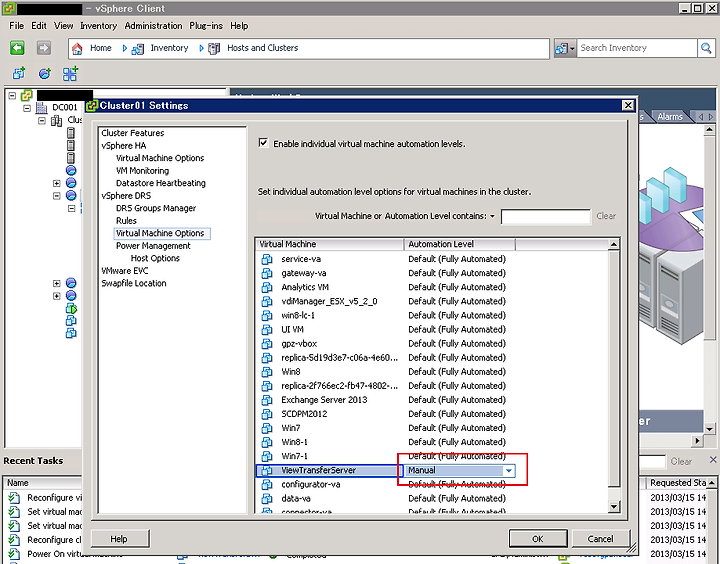Screen dimensions: 720x564
Task: Select VM Monitoring settings
Action: coord(142,171)
